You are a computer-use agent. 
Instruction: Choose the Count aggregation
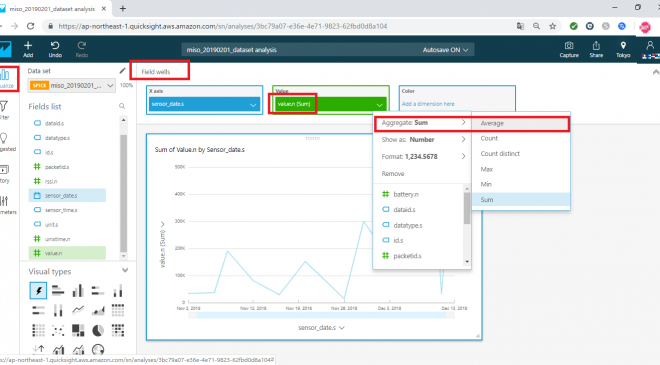click(x=521, y=138)
